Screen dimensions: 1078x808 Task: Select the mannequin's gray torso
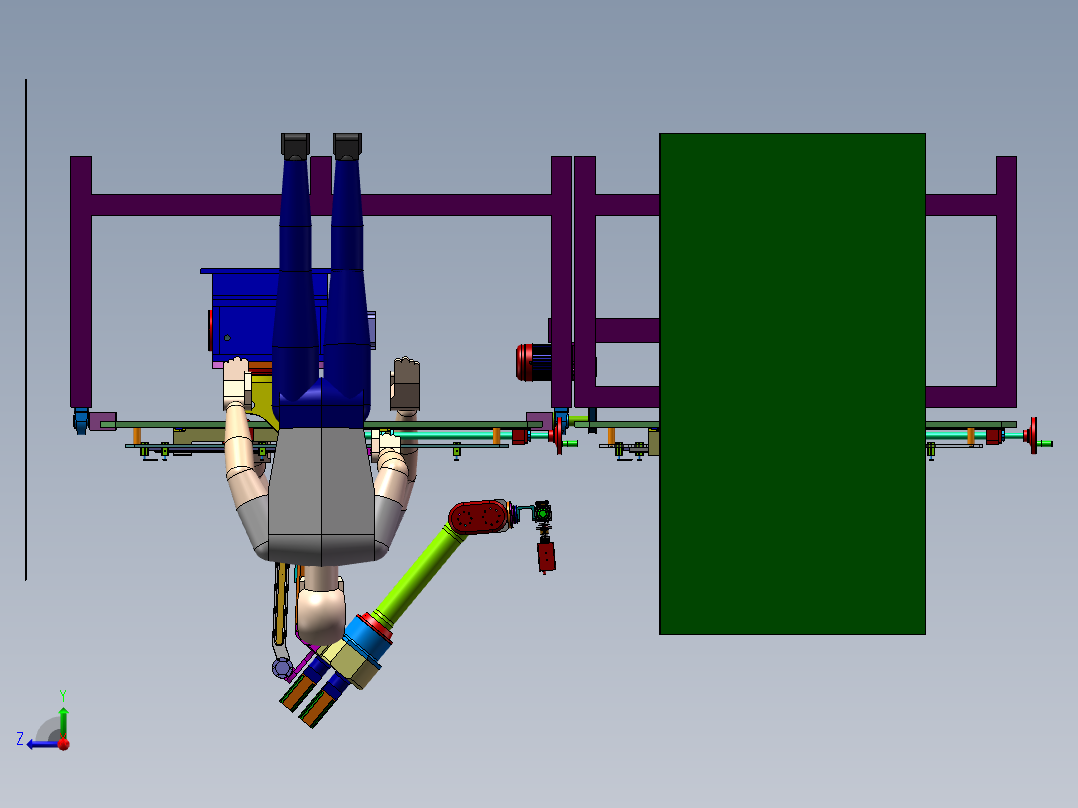click(321, 495)
